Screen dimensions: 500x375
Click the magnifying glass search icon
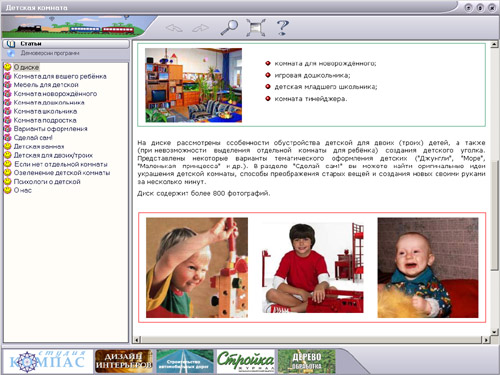tap(229, 27)
